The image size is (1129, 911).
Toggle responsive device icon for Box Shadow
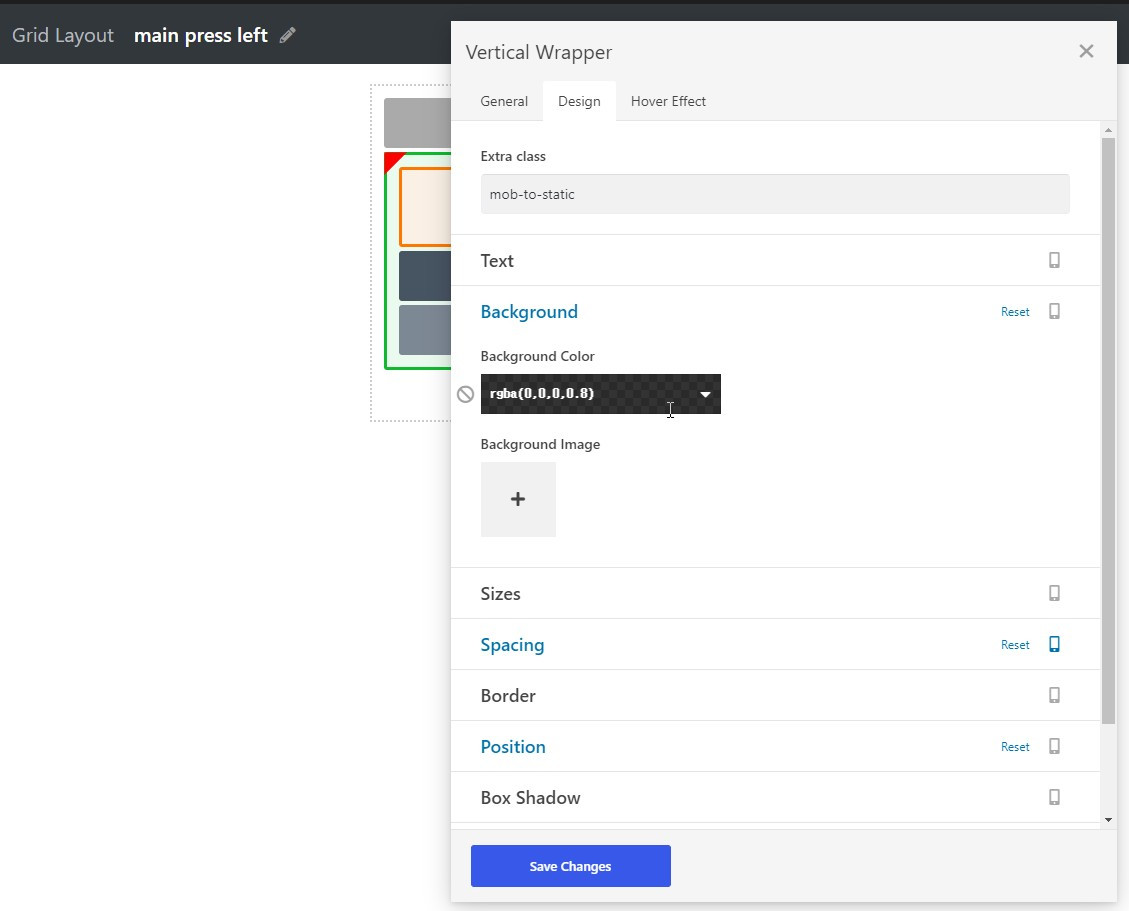(1054, 797)
